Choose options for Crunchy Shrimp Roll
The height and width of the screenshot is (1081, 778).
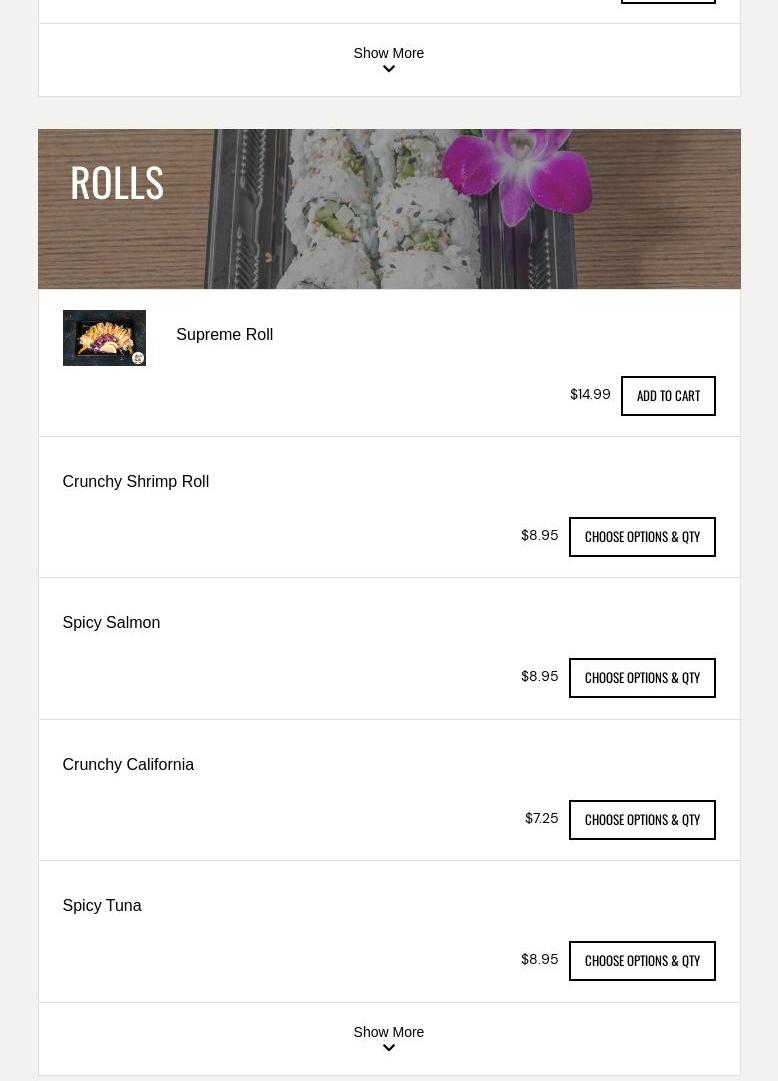coord(641,537)
